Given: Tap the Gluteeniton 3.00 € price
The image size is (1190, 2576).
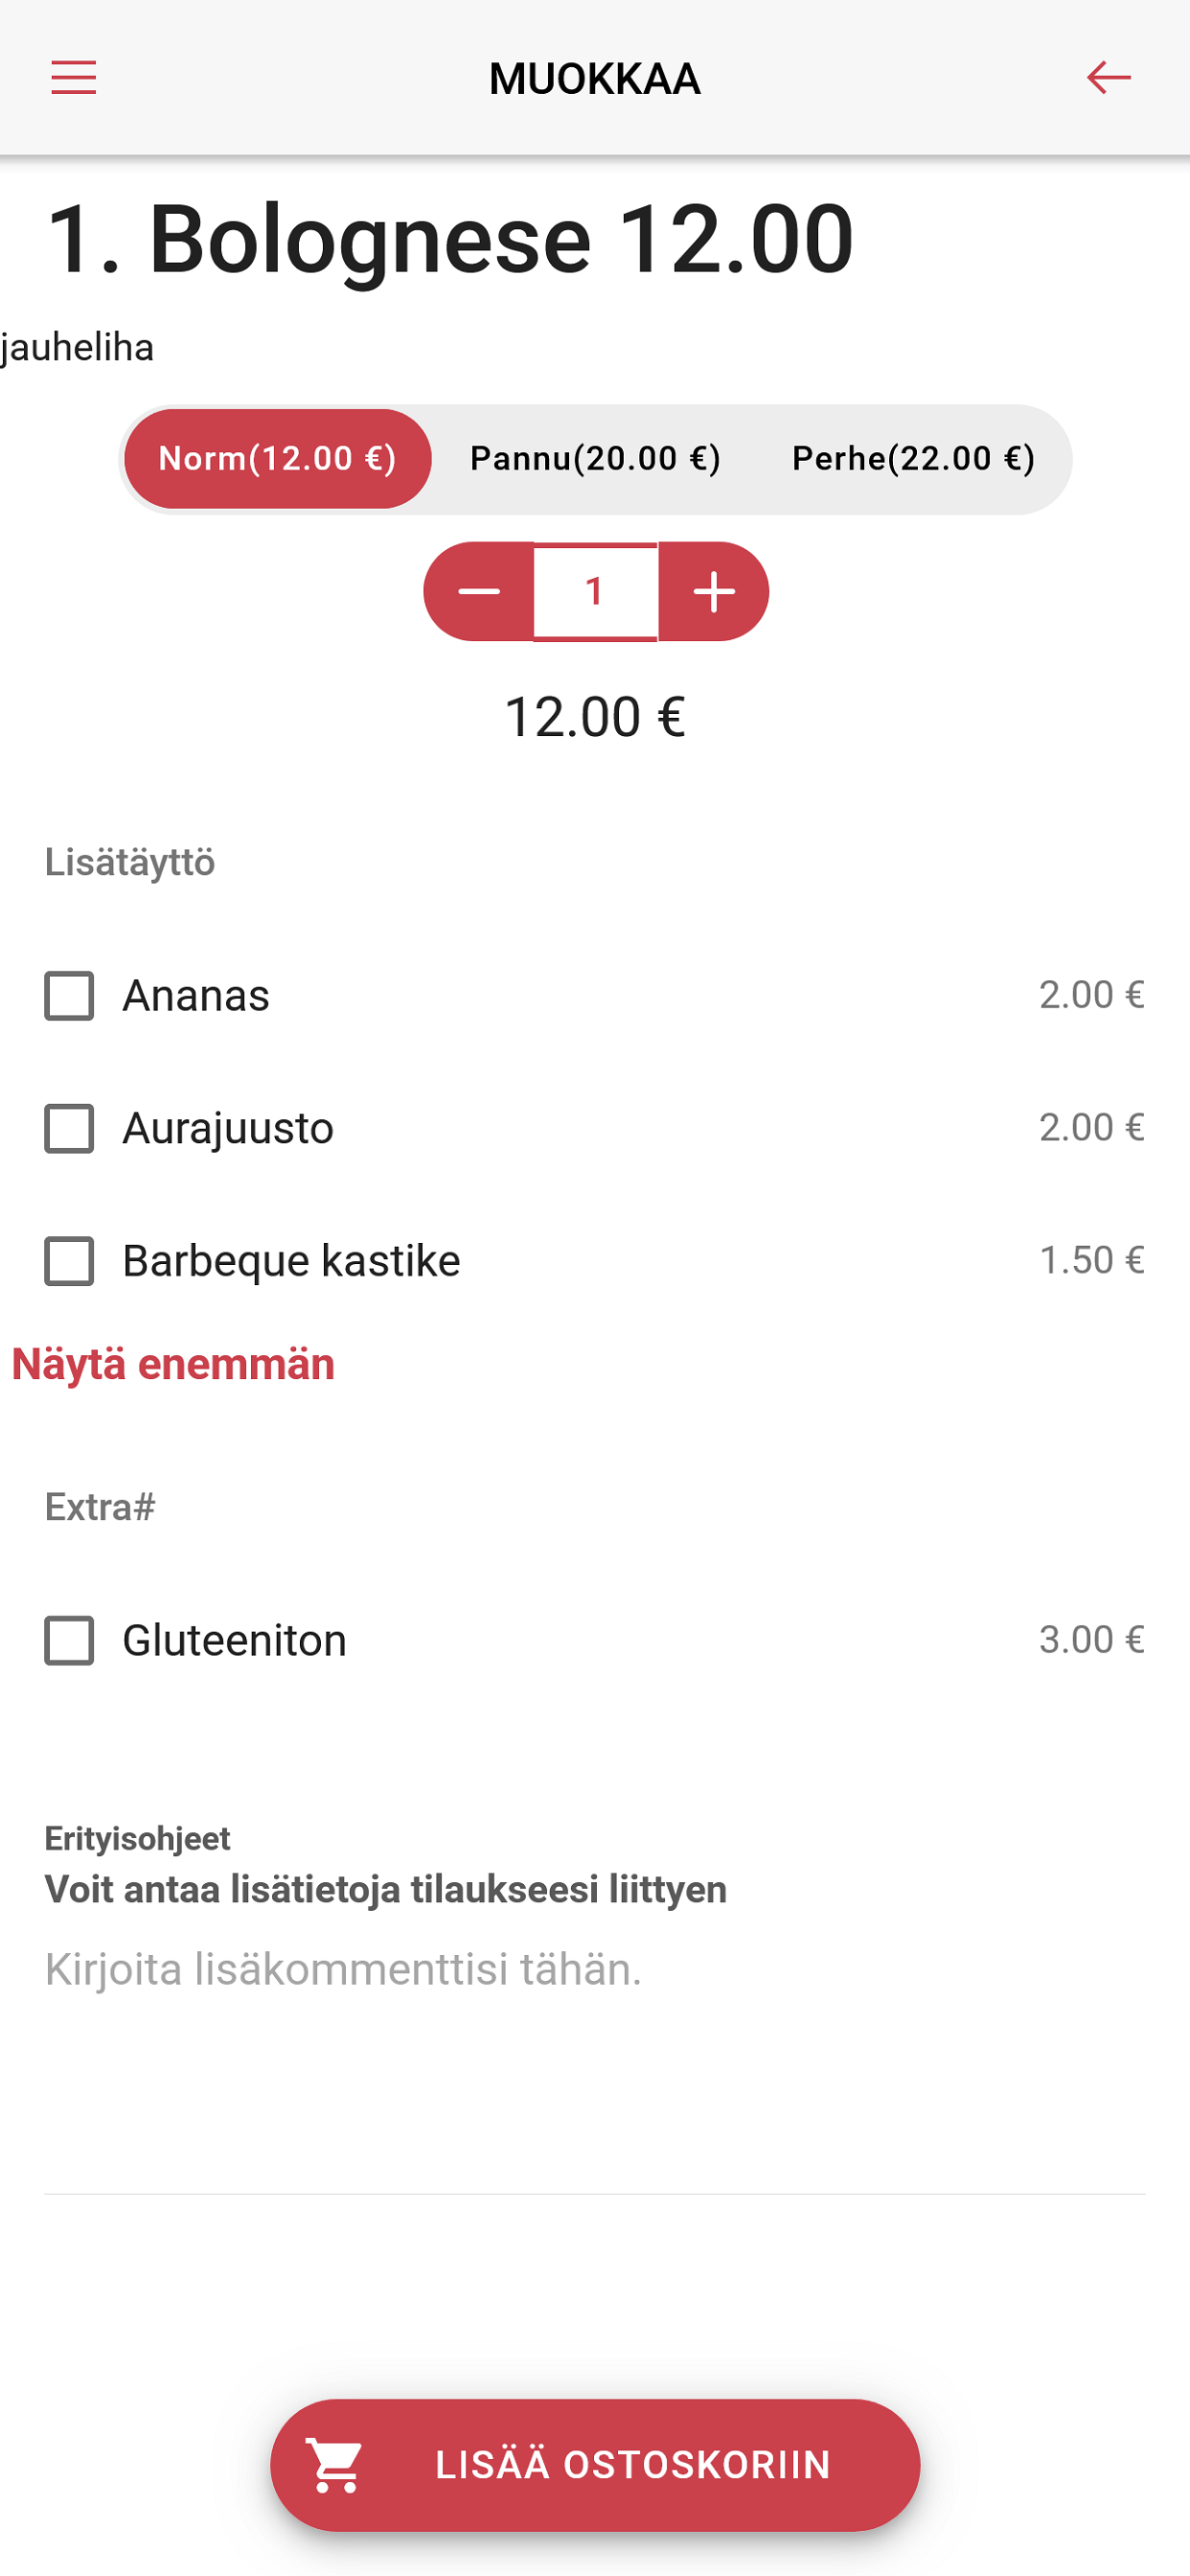Looking at the screenshot, I should pos(1091,1640).
